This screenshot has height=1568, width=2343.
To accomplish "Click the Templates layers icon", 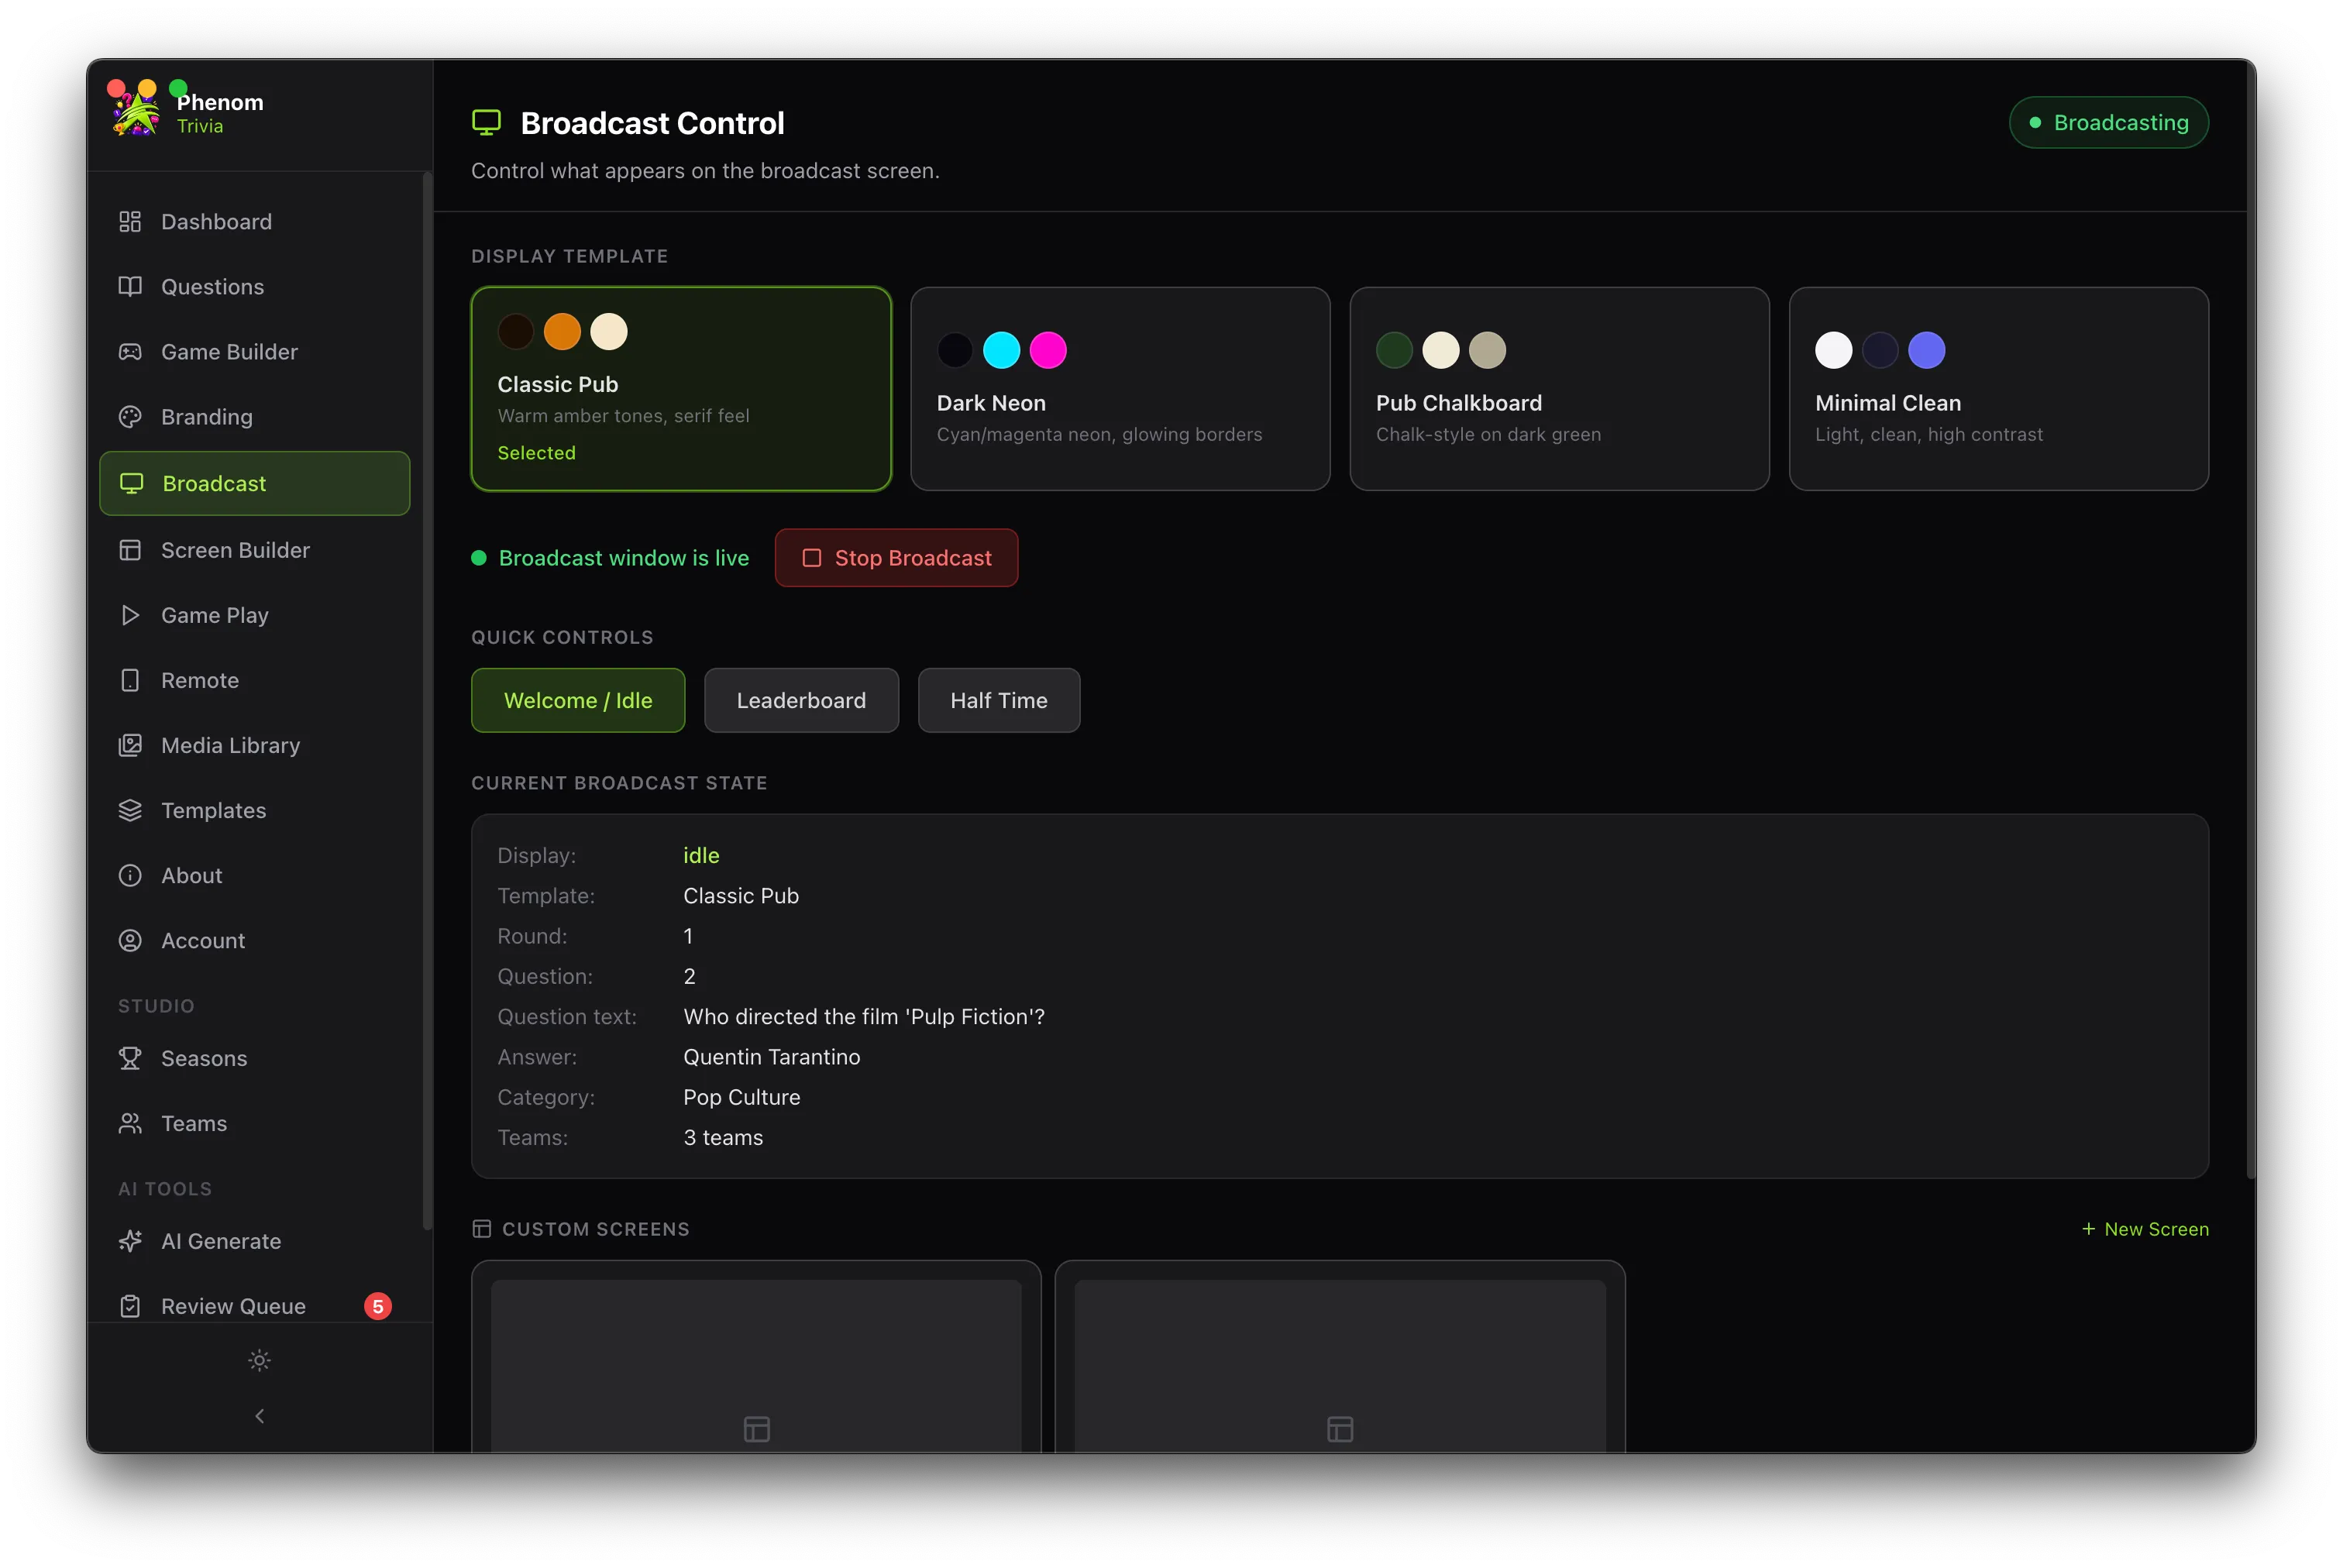I will click(x=130, y=810).
